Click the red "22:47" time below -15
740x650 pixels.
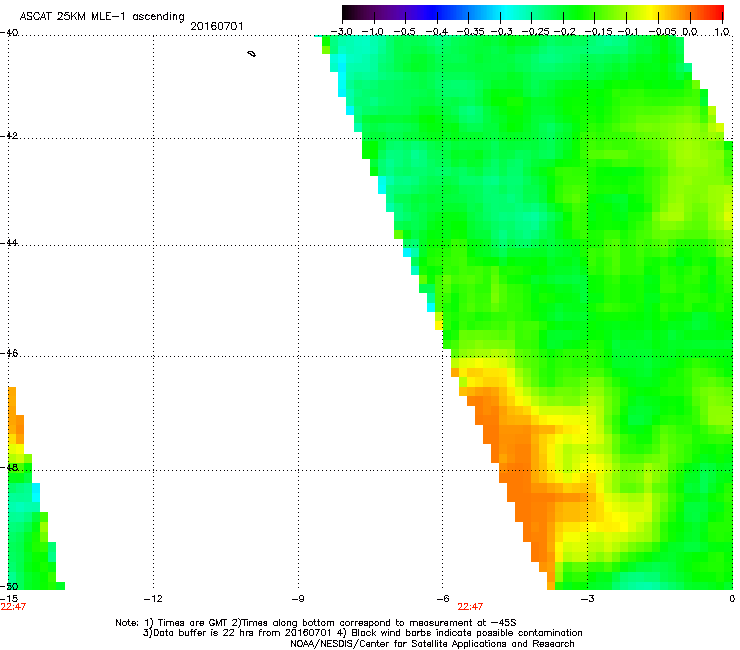(13, 607)
